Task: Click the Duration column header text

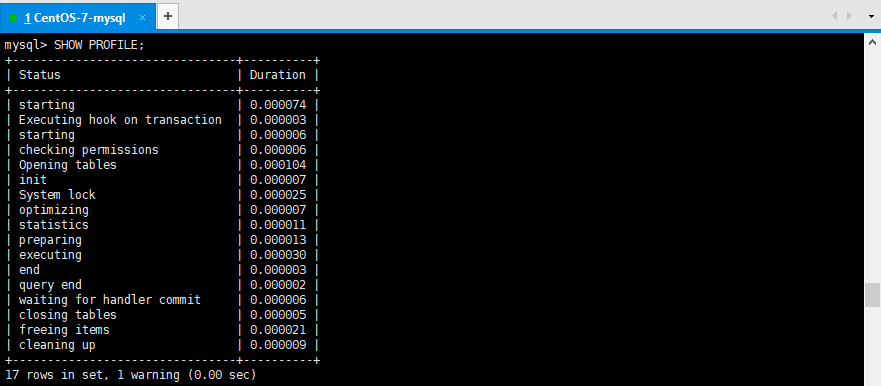Action: tap(278, 75)
